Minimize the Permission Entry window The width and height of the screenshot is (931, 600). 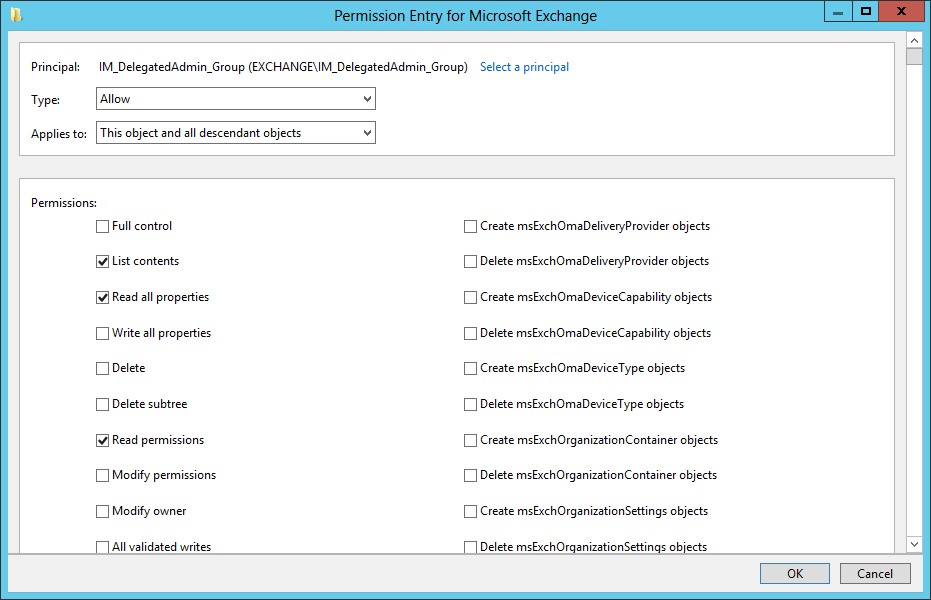(838, 11)
